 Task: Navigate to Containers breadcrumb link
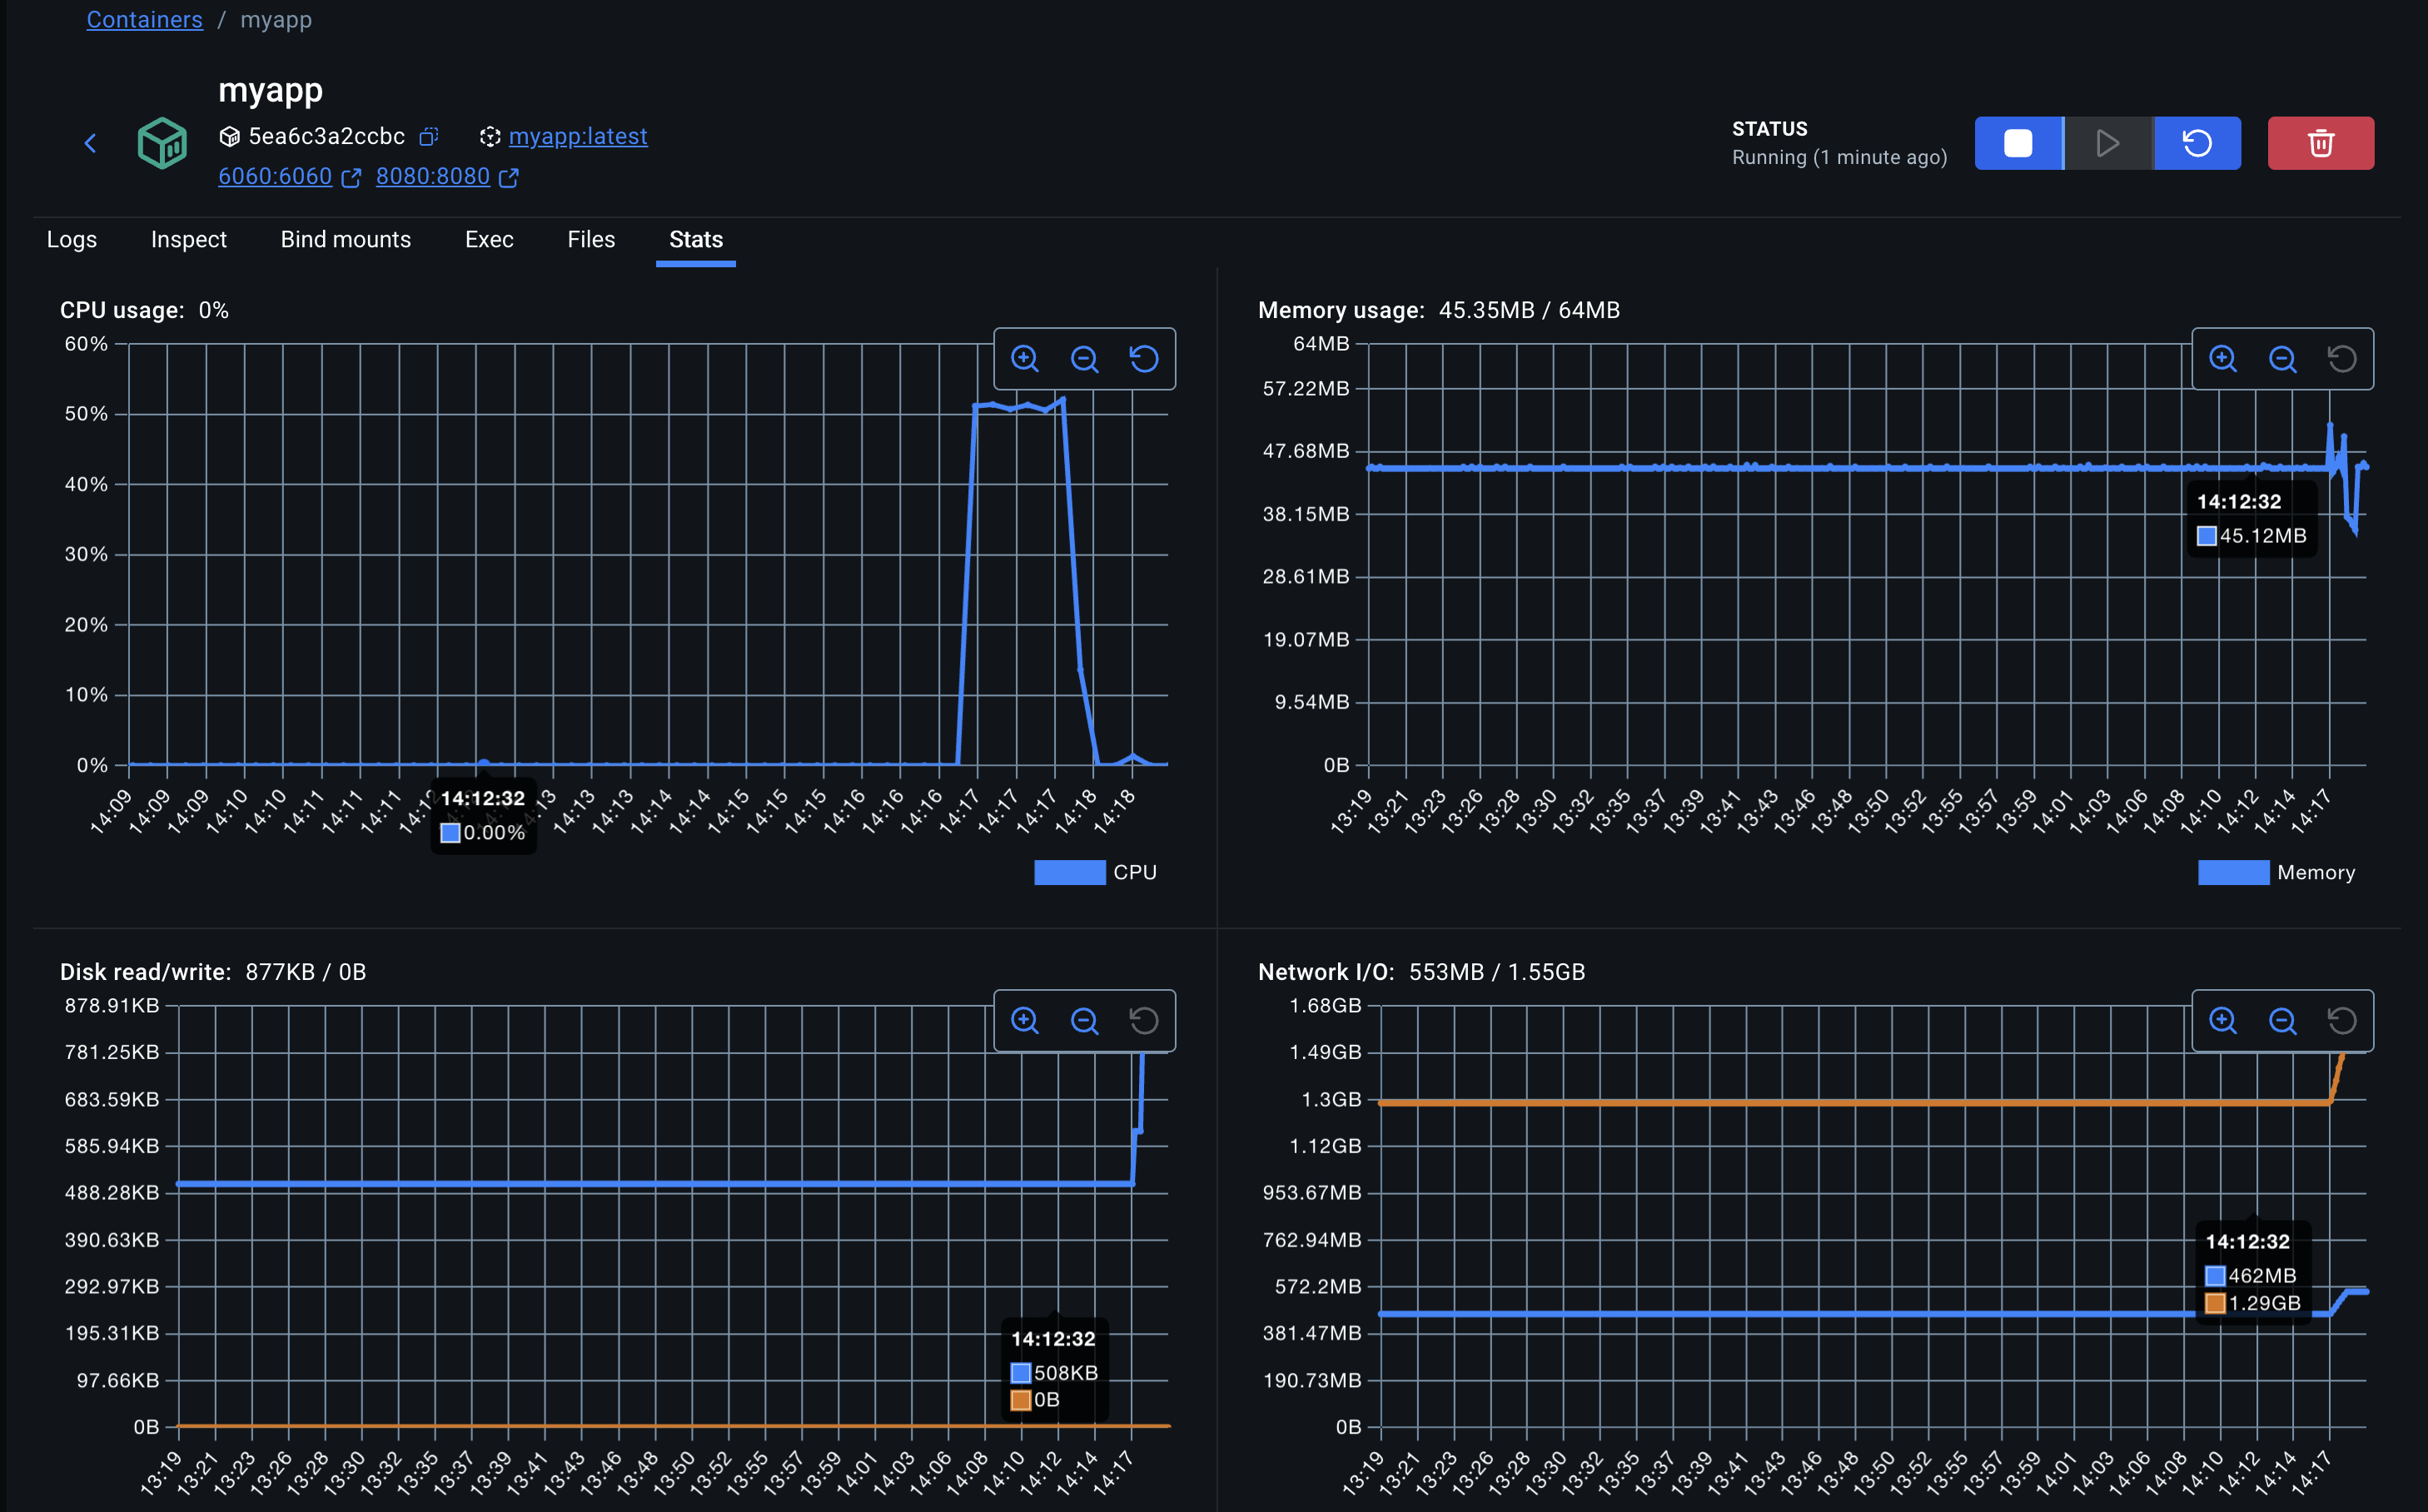(x=144, y=20)
